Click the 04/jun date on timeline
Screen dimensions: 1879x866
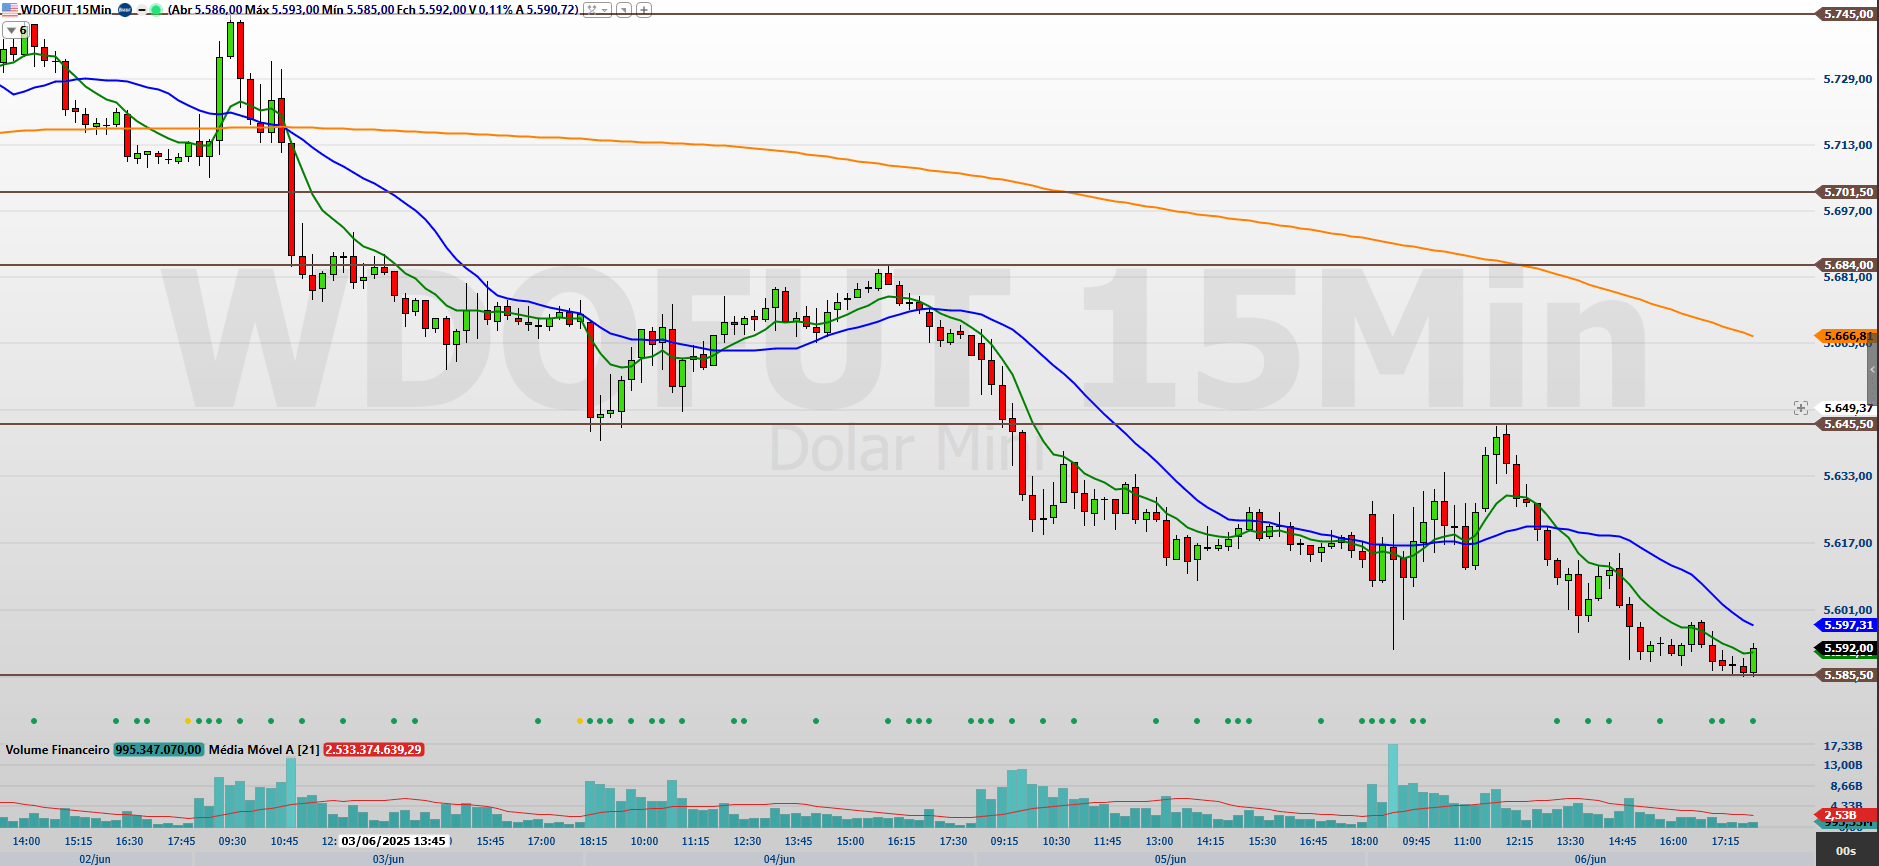coord(779,859)
